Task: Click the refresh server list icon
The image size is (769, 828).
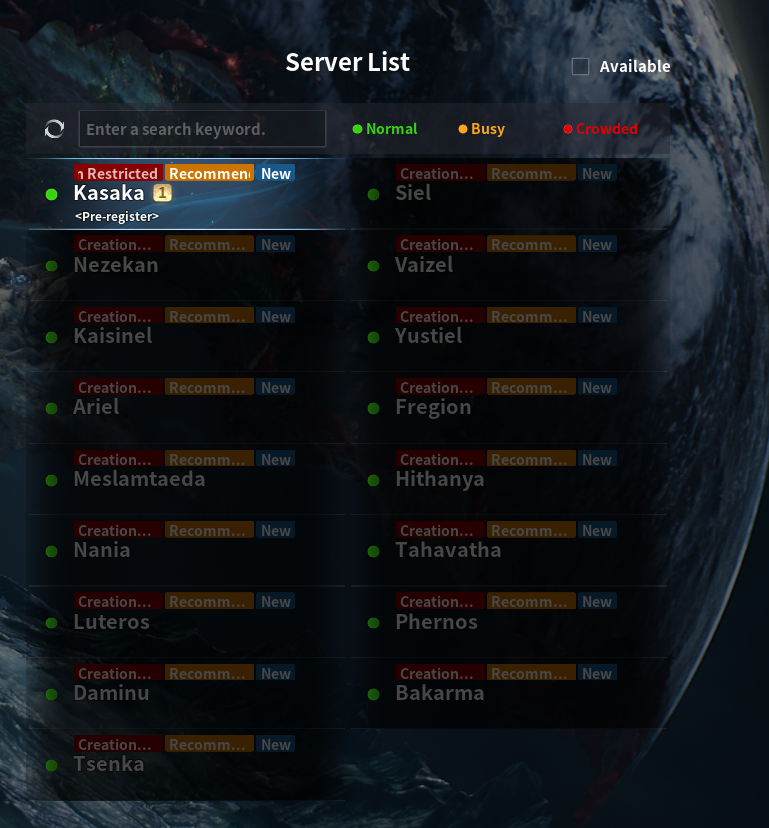Action: [x=54, y=129]
